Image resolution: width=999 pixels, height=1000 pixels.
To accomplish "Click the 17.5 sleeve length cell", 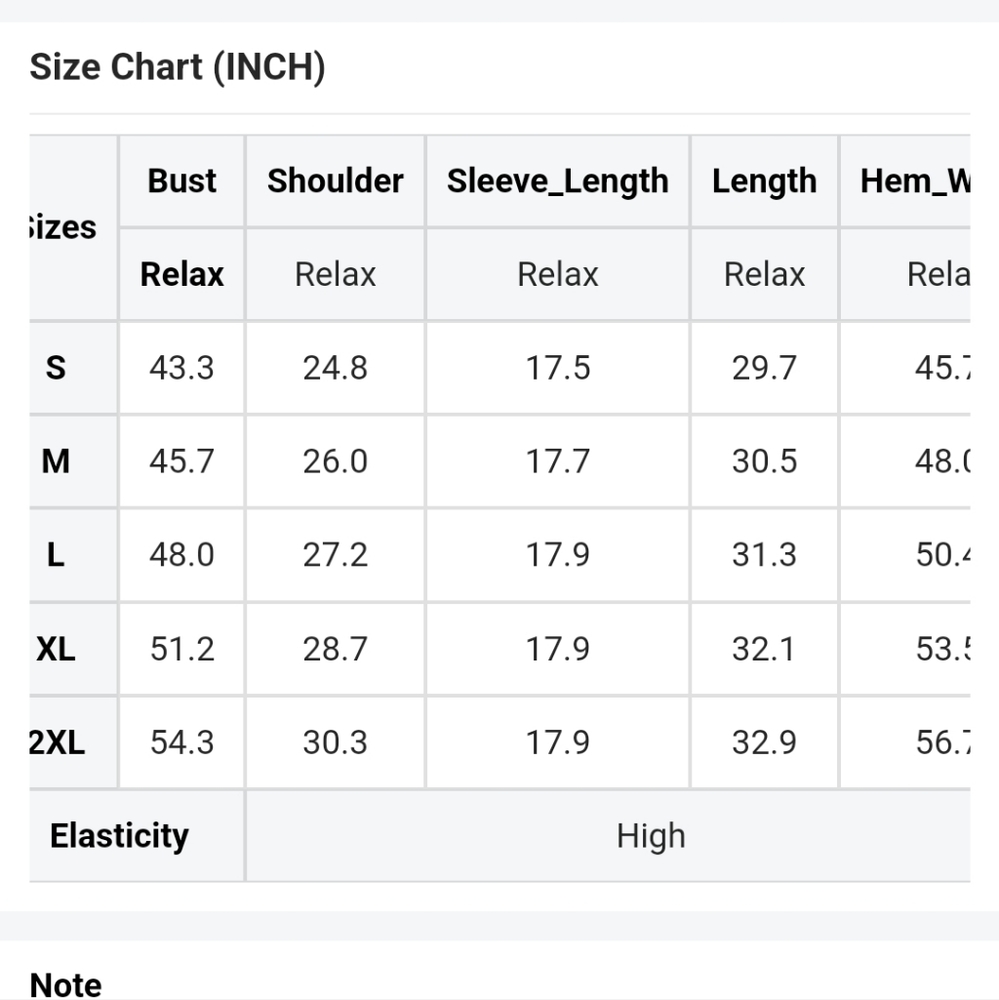I will pos(558,367).
